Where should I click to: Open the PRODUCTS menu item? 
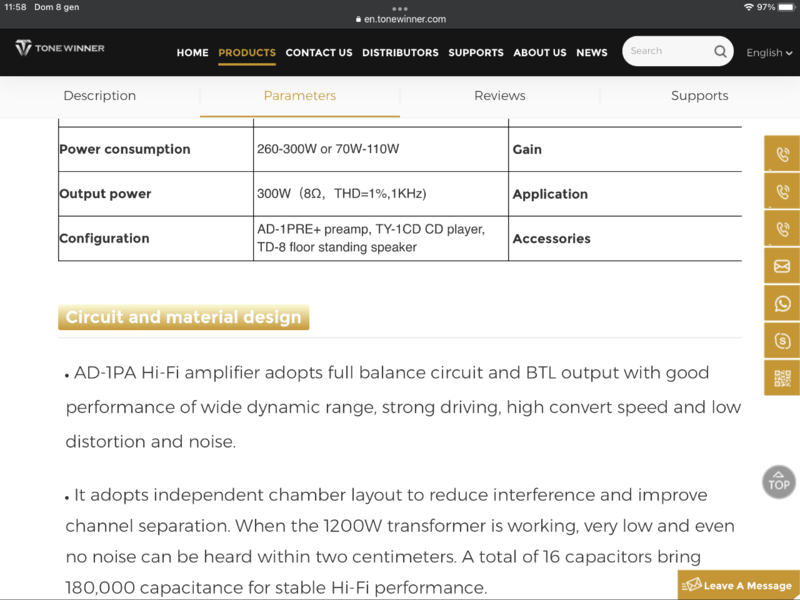[247, 53]
